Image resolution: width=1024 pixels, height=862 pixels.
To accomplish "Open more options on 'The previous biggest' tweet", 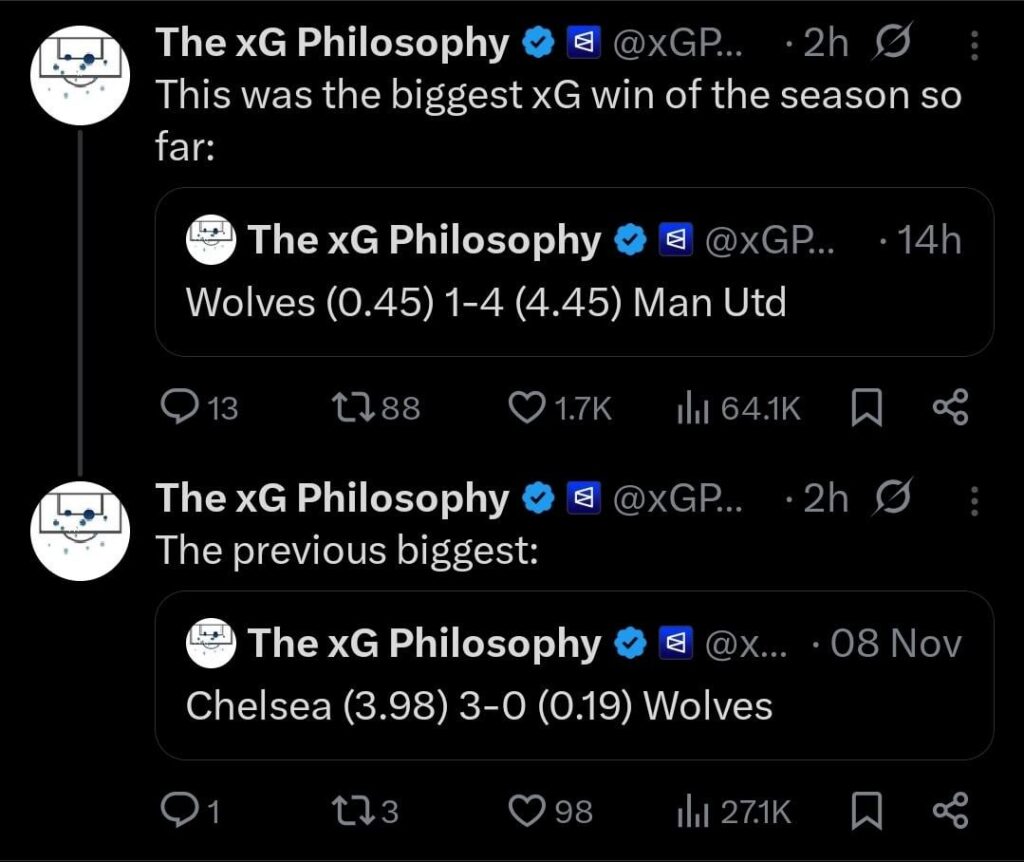I will click(x=975, y=497).
